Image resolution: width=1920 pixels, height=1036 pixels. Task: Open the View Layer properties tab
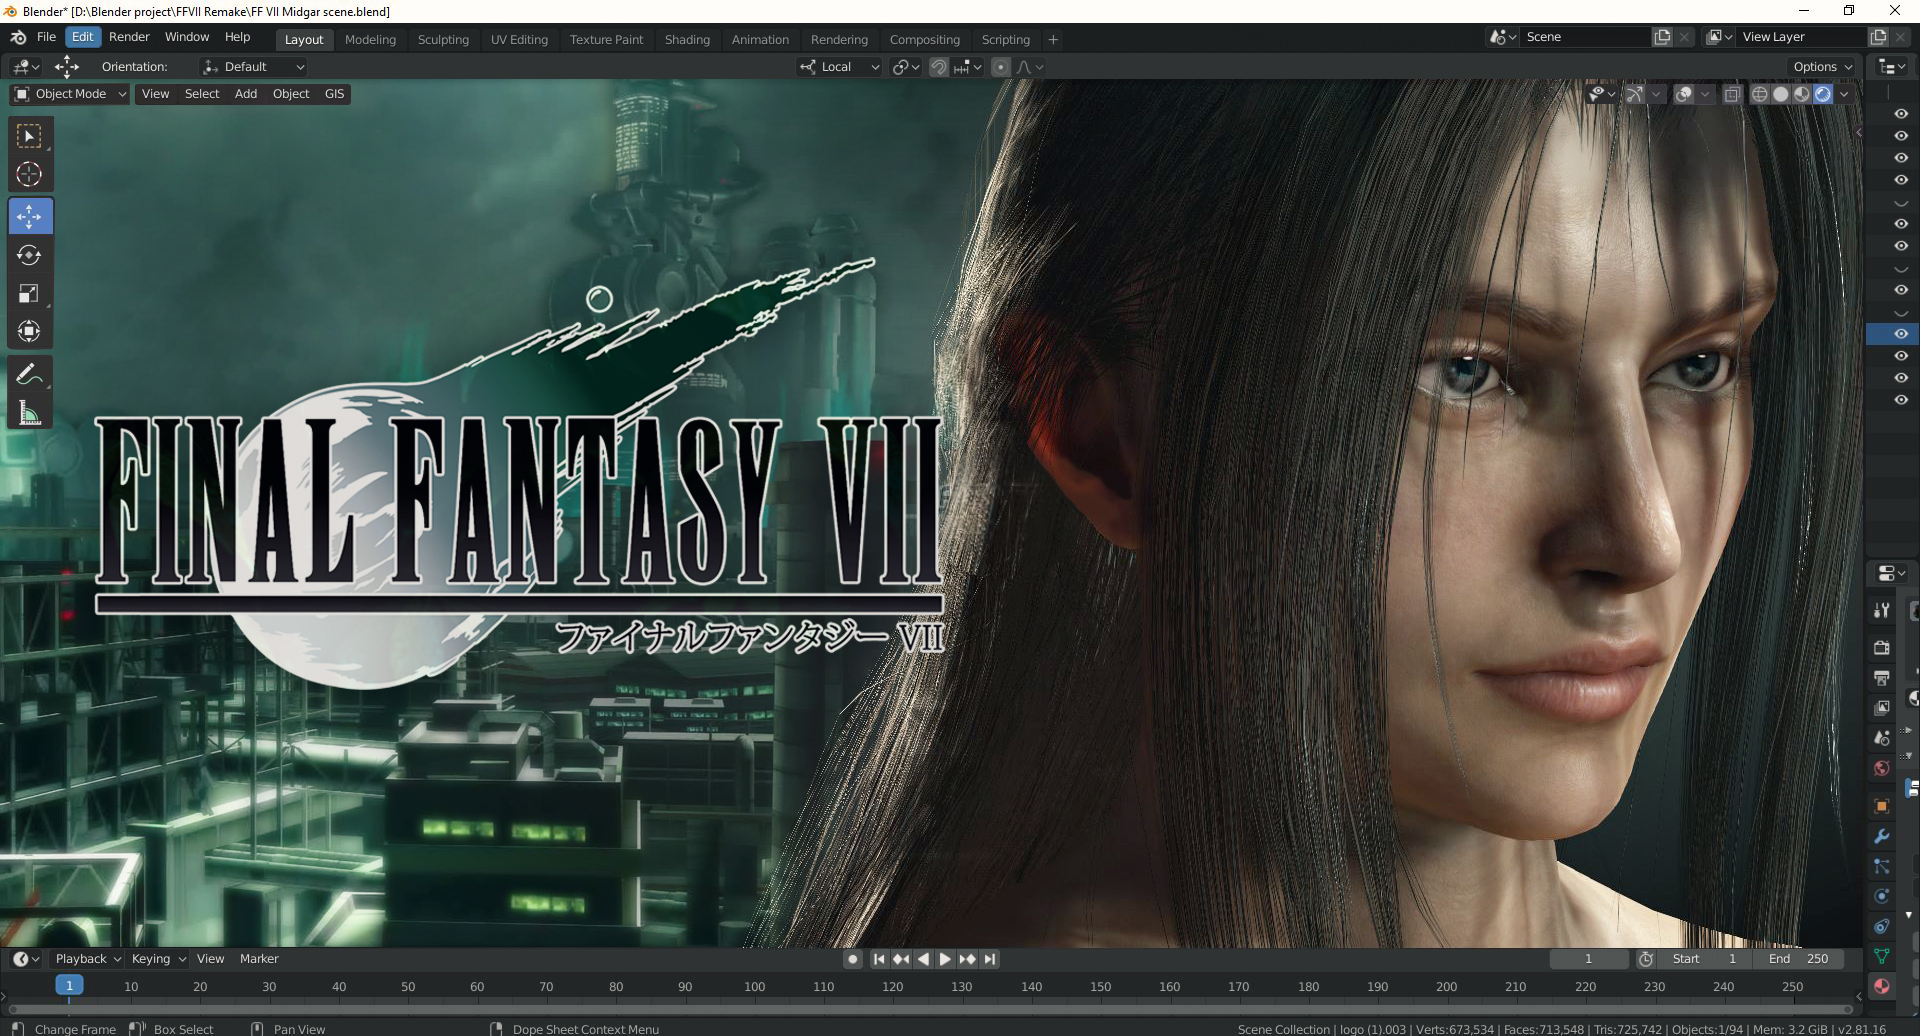(x=1882, y=708)
